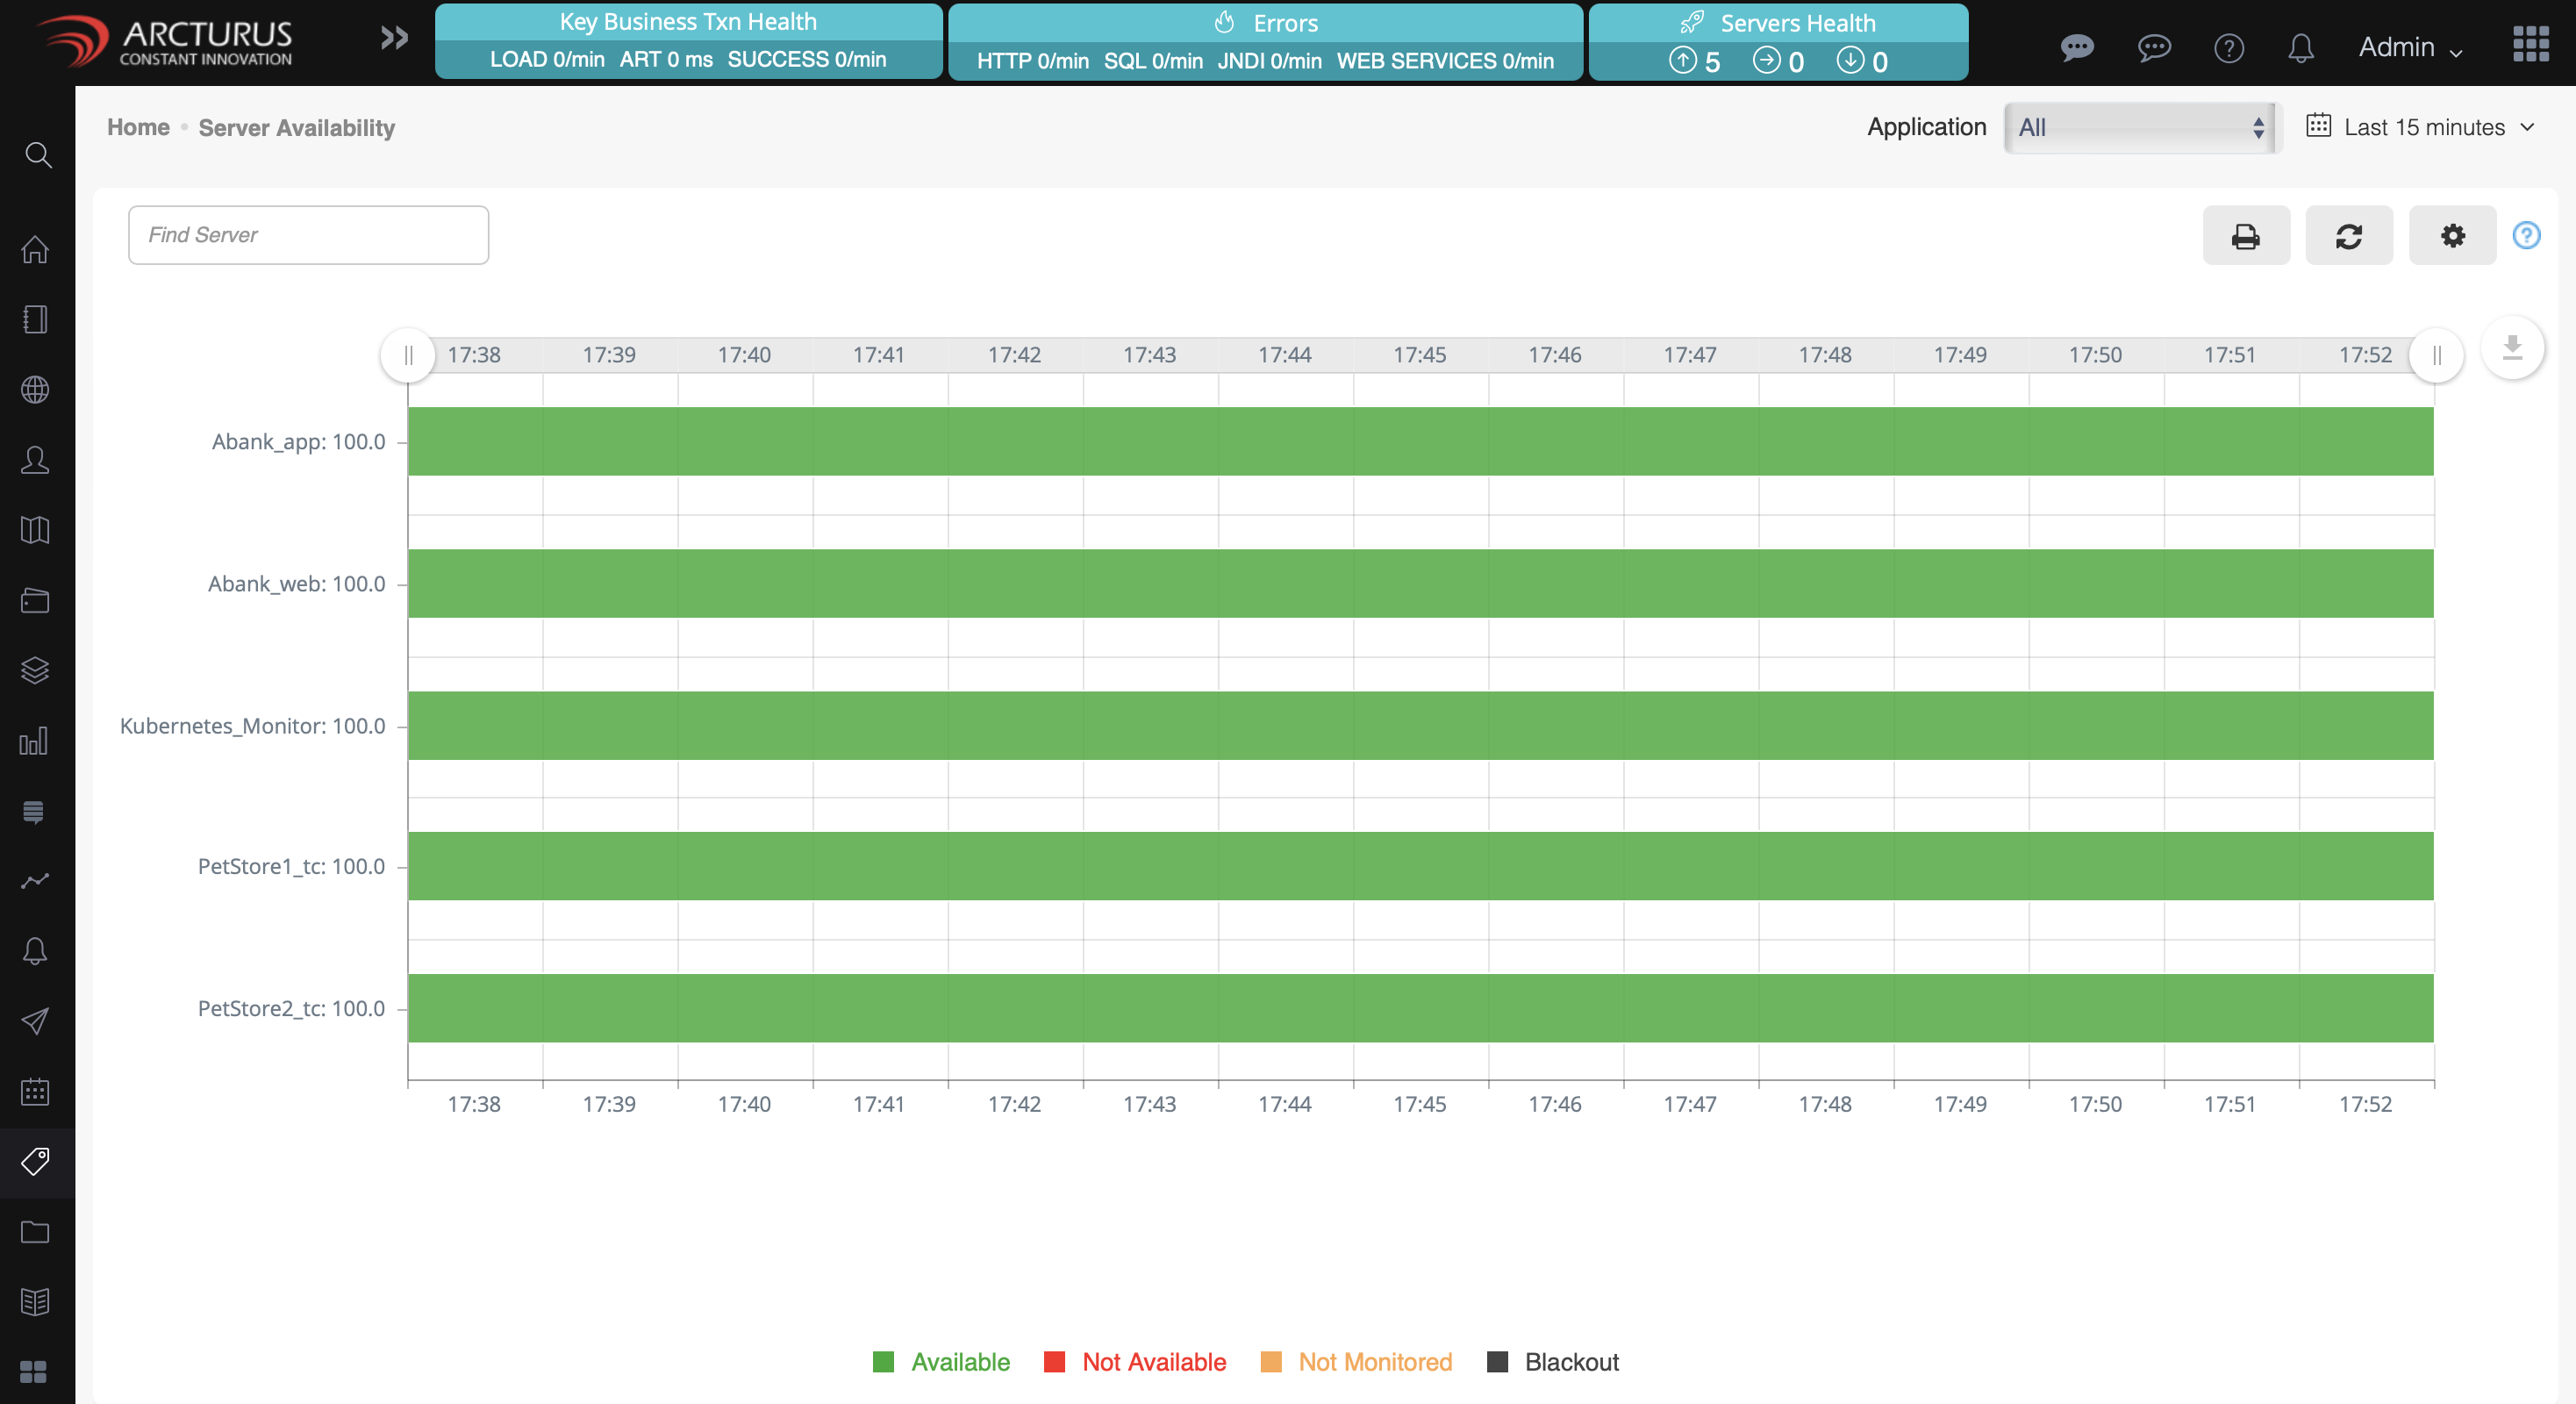Click the bell notification icon in sidebar
Viewport: 2576px width, 1404px height.
tap(36, 950)
